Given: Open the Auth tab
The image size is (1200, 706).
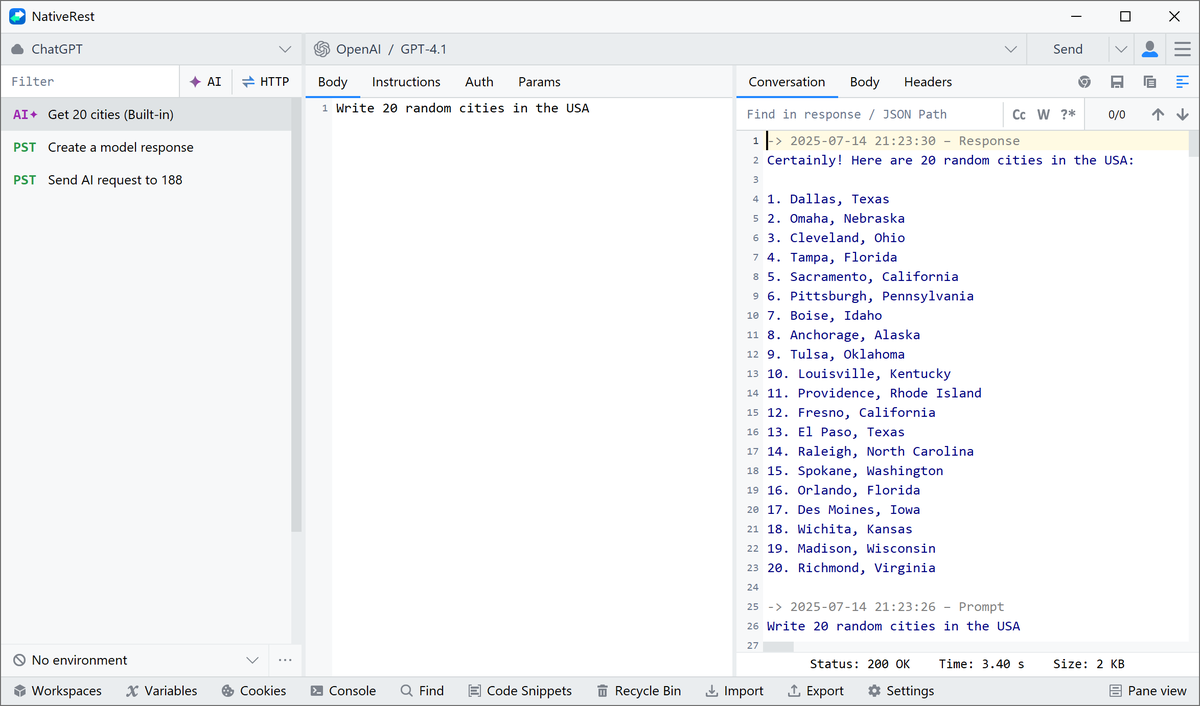Looking at the screenshot, I should pyautogui.click(x=479, y=82).
